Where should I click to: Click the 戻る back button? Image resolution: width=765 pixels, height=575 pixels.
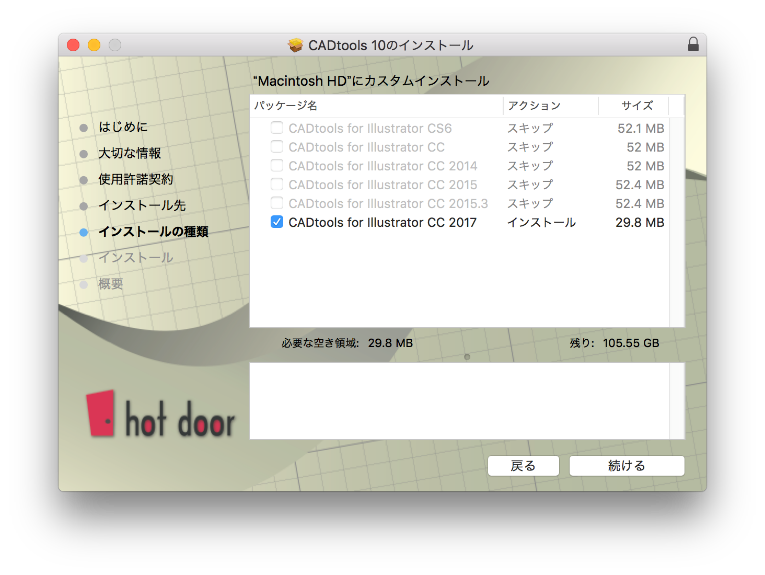coord(523,466)
